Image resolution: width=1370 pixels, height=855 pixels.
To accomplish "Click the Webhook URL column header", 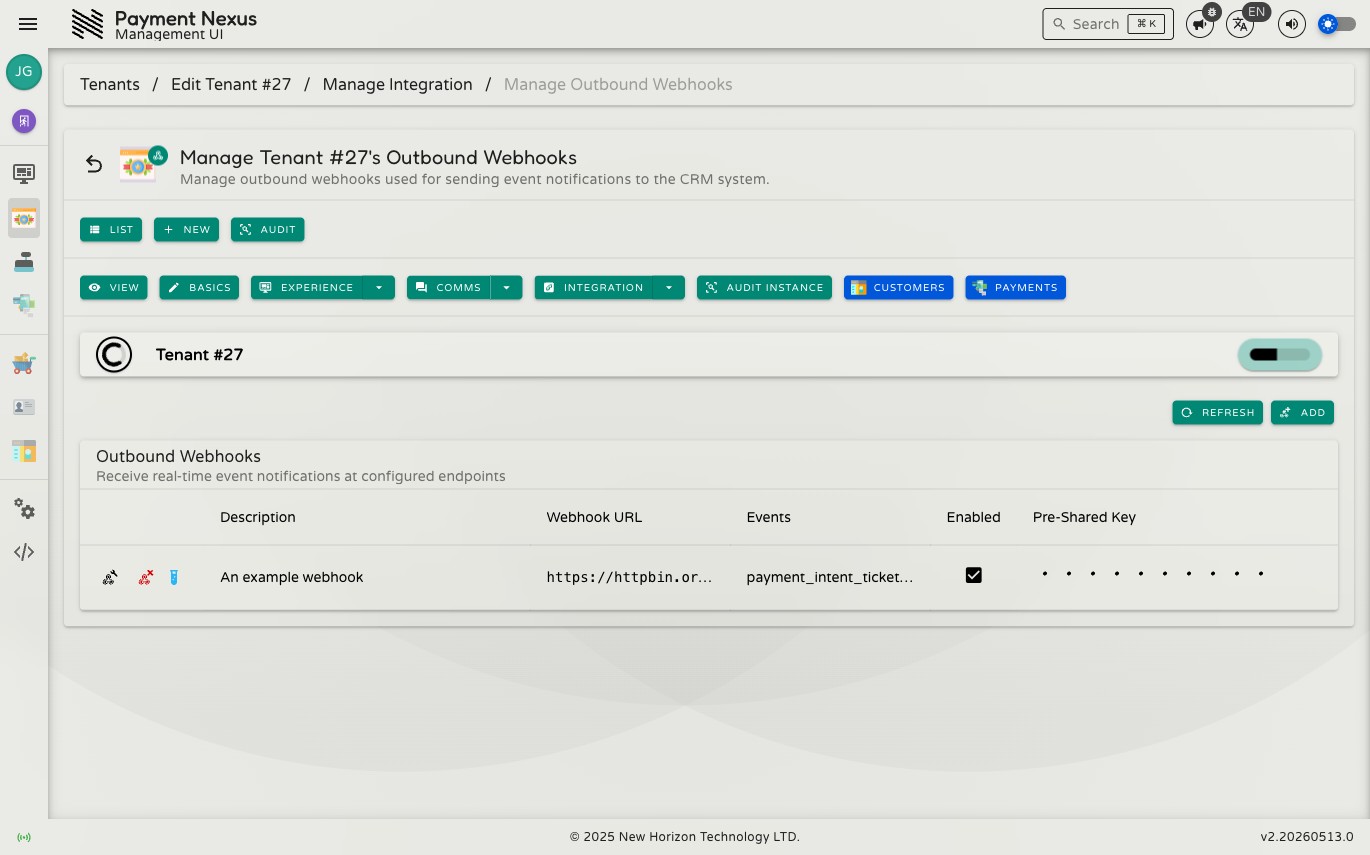I will pos(594,517).
